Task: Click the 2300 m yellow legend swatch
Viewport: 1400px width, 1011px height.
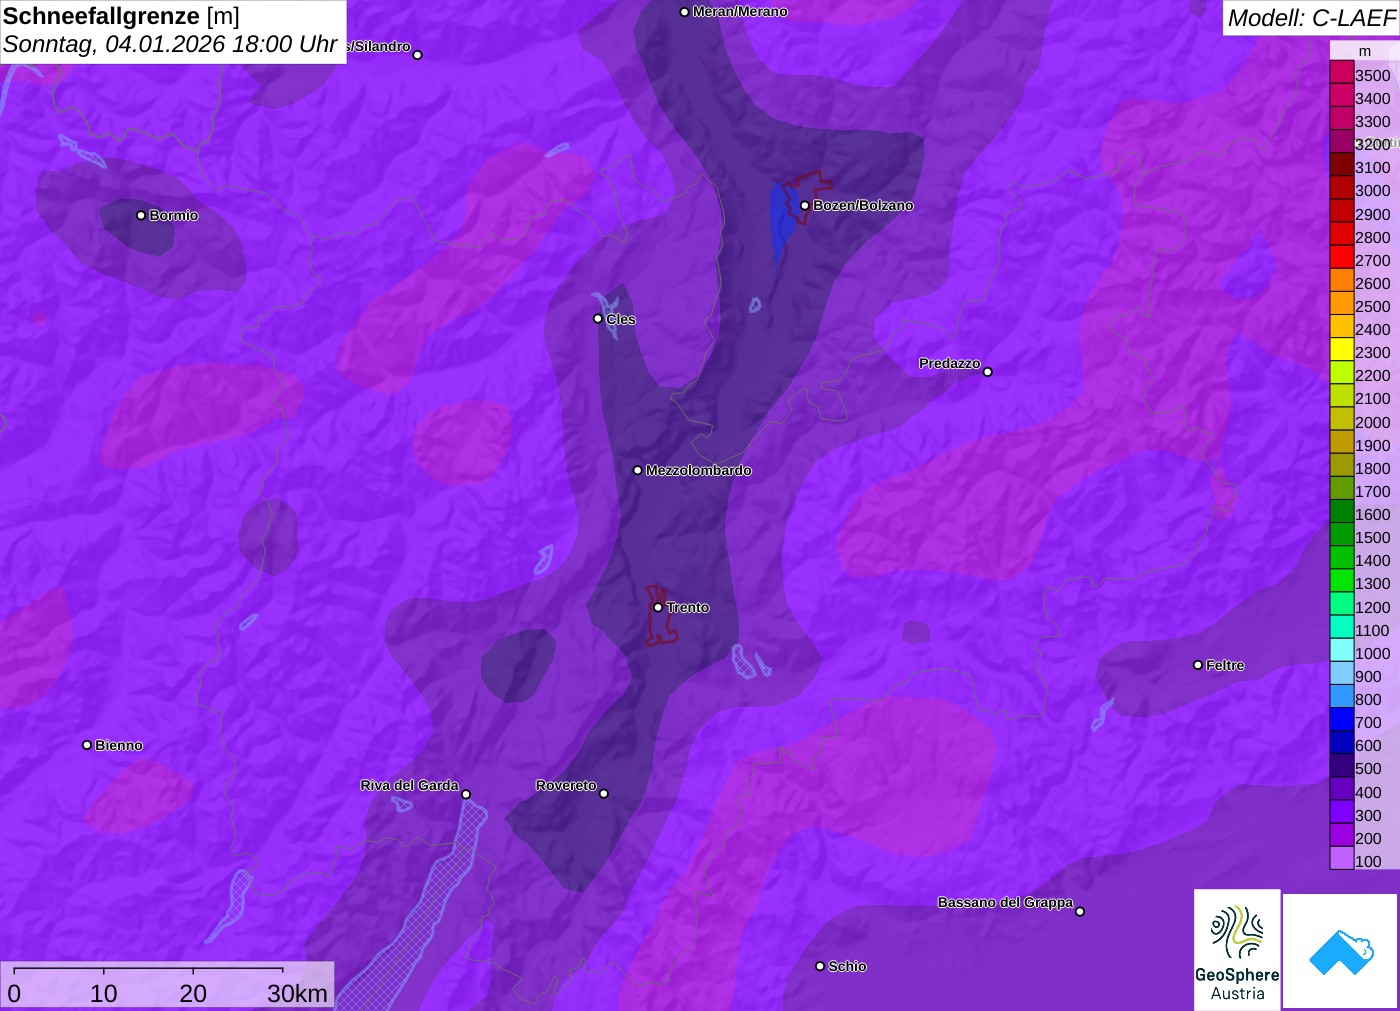Action: point(1342,350)
